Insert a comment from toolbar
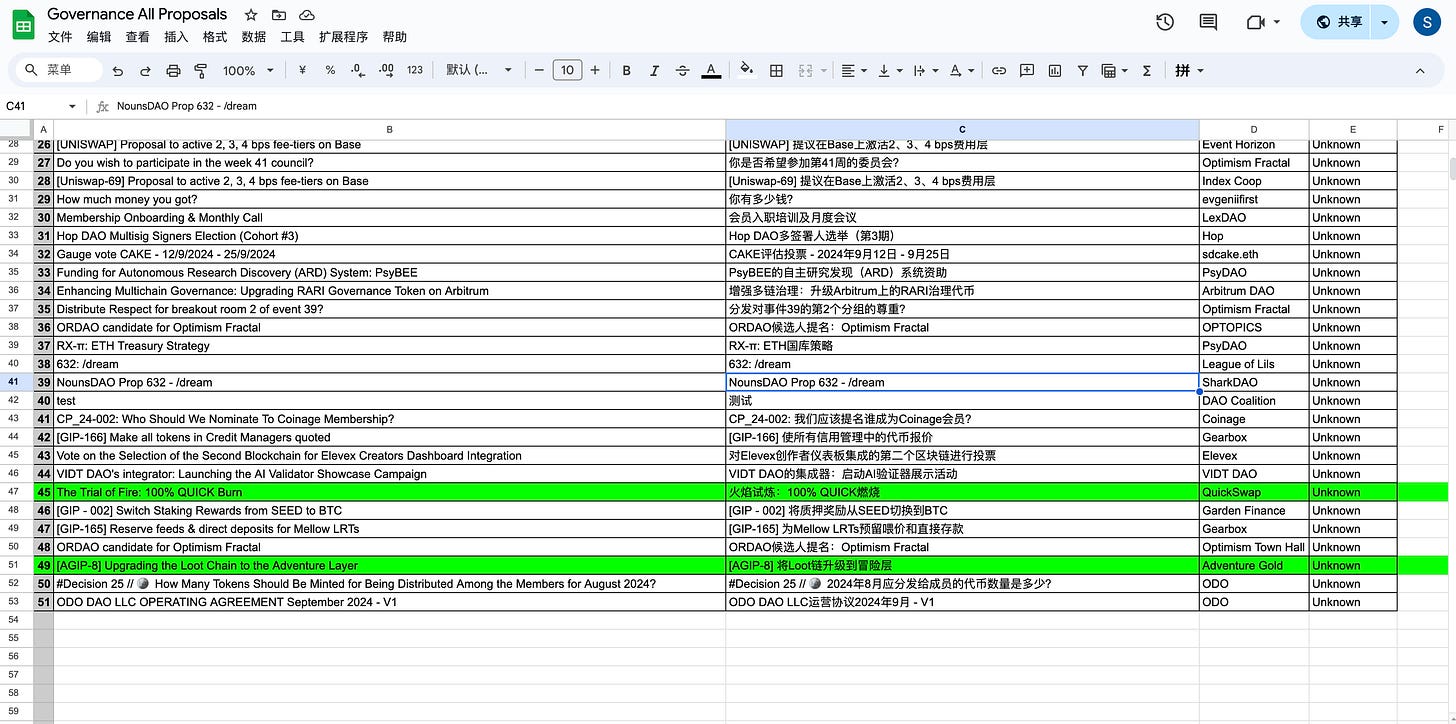Image resolution: width=1456 pixels, height=724 pixels. (1026, 70)
